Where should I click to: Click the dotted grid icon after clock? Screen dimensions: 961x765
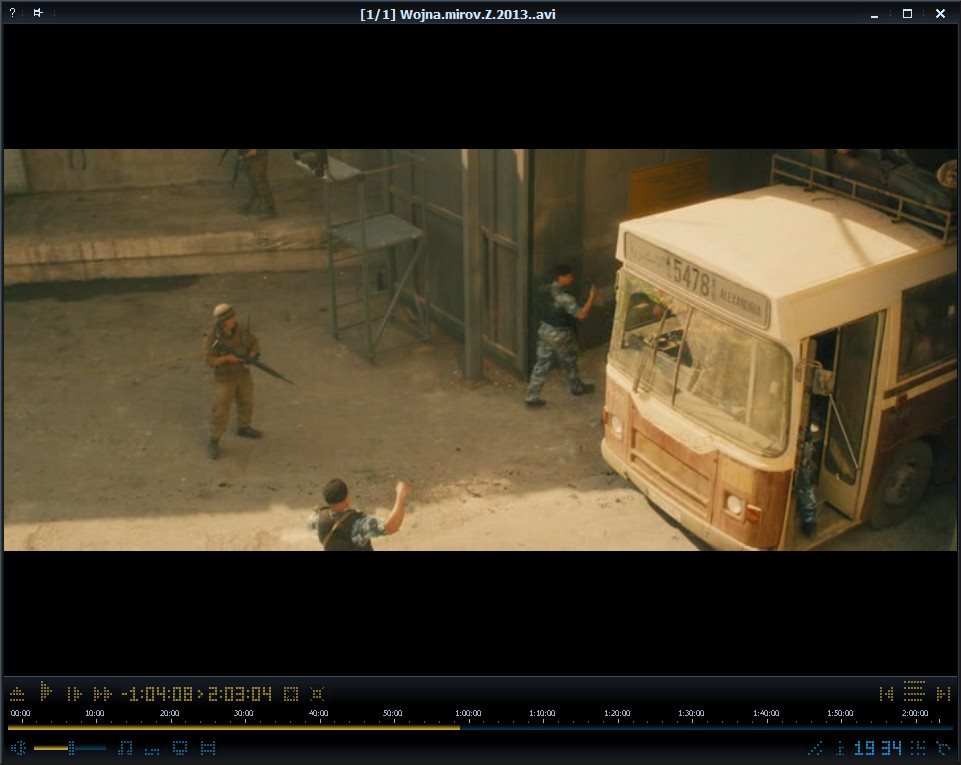(917, 748)
